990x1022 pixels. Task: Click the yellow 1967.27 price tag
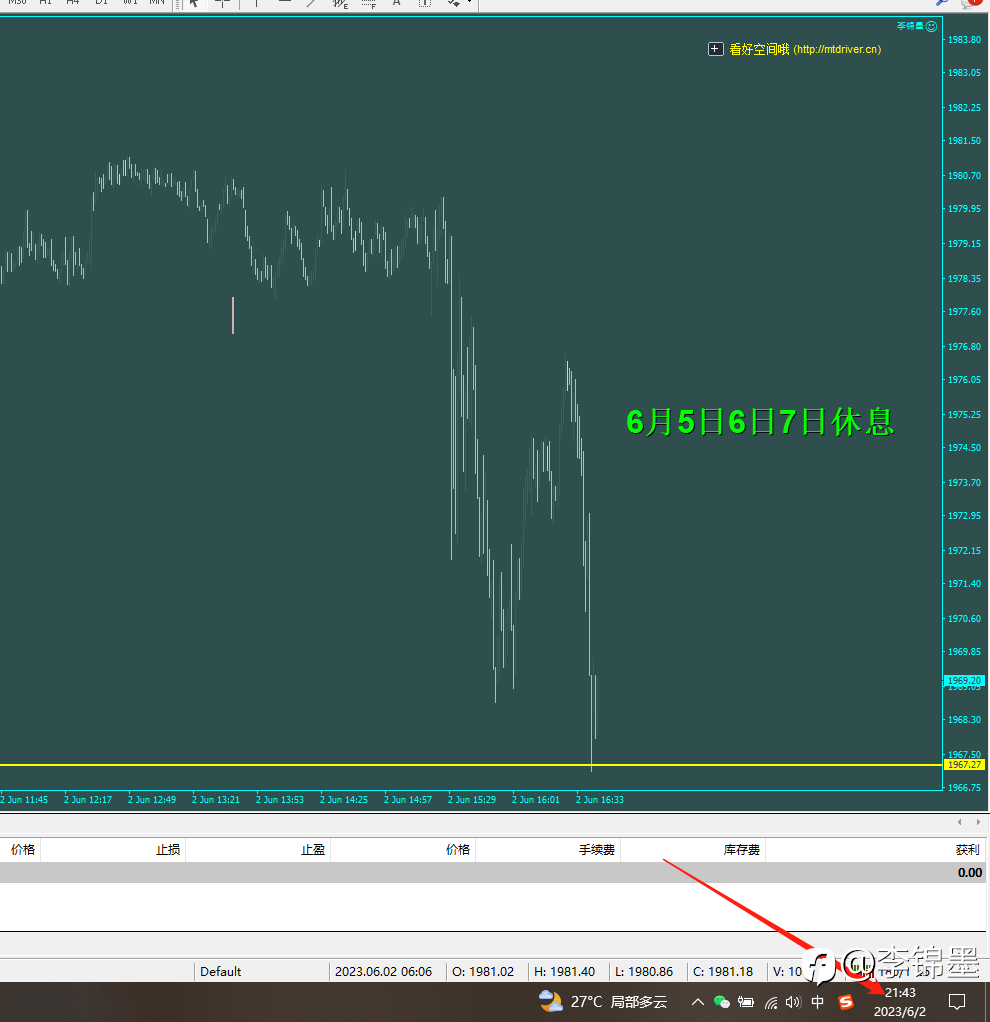click(964, 765)
